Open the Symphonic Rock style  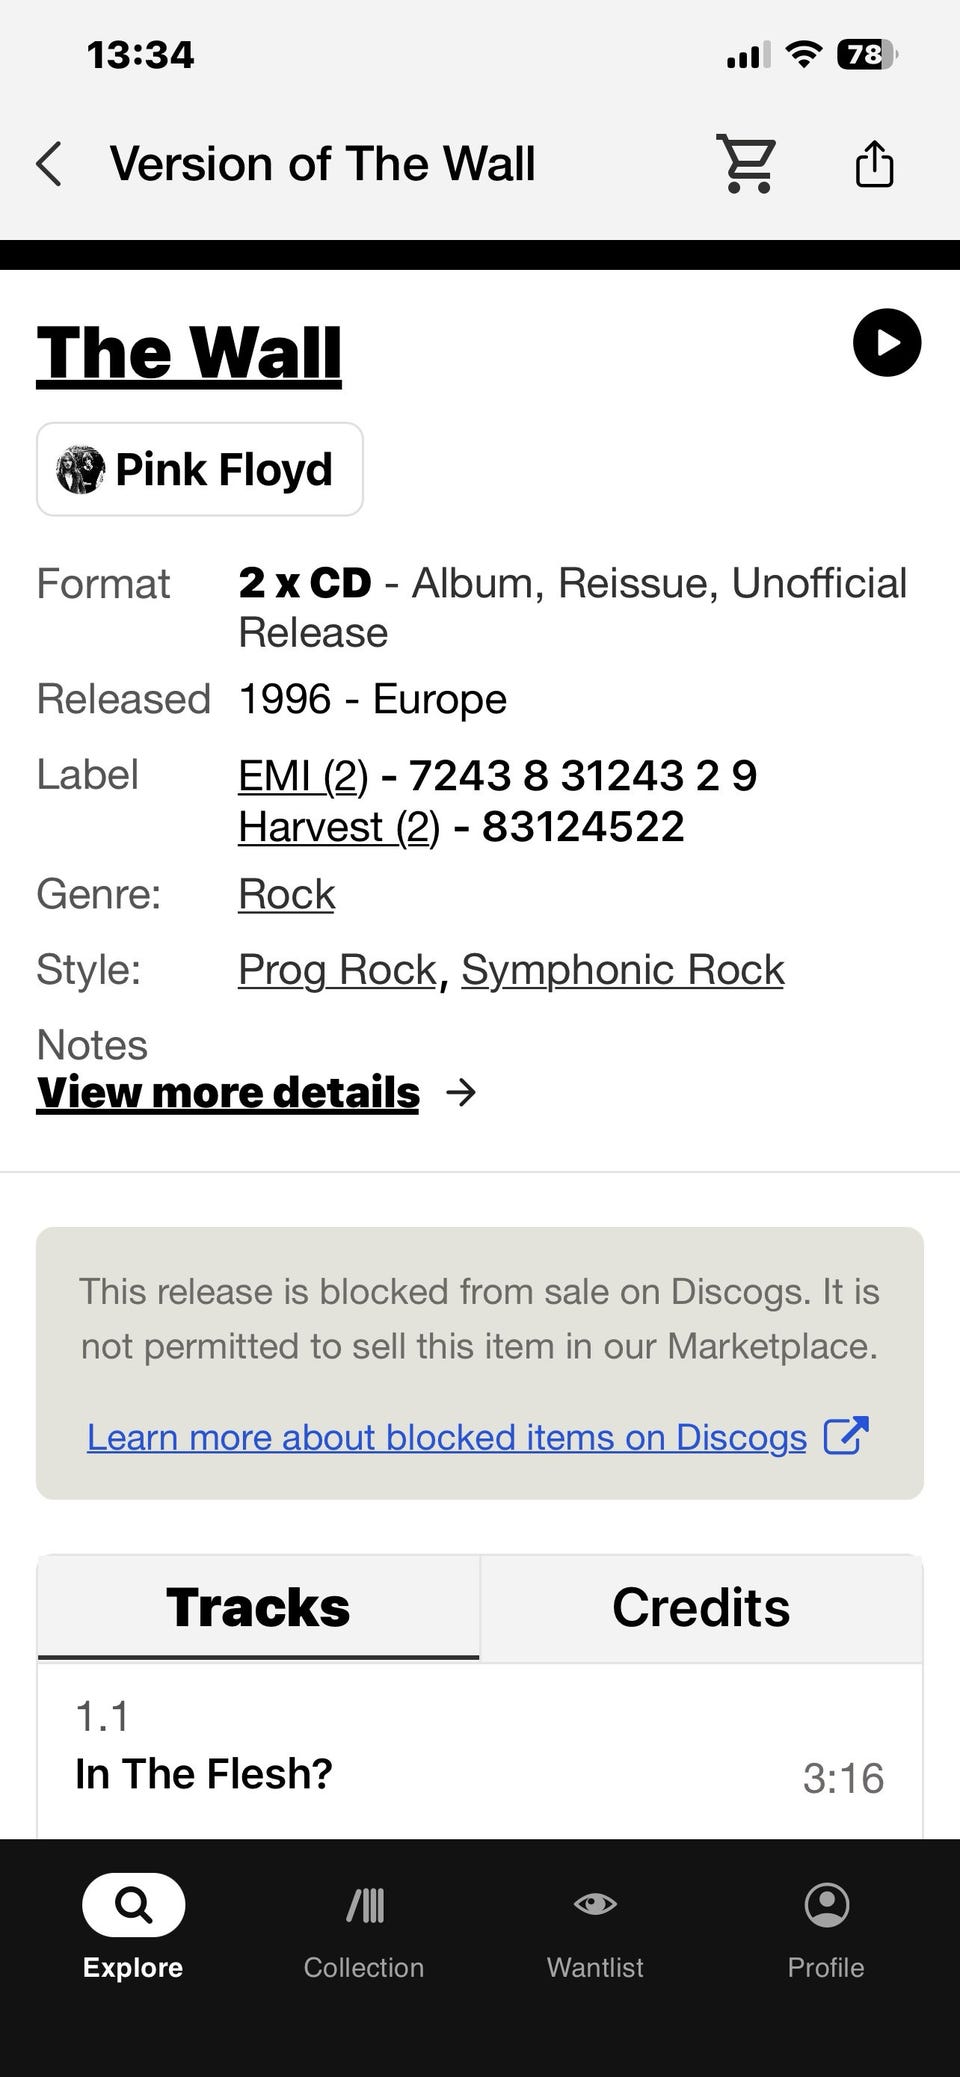[622, 970]
